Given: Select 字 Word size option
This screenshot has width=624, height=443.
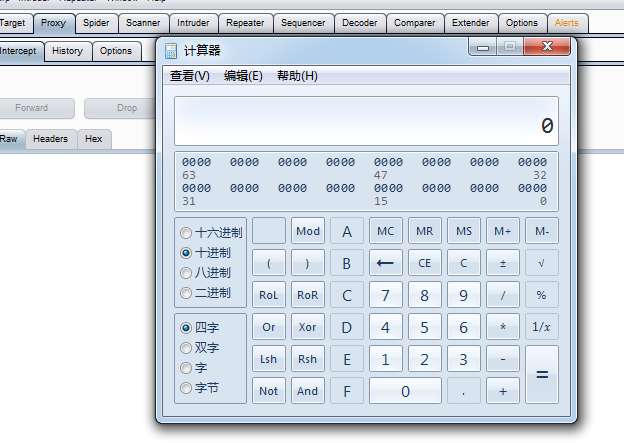Looking at the screenshot, I should click(193, 368).
